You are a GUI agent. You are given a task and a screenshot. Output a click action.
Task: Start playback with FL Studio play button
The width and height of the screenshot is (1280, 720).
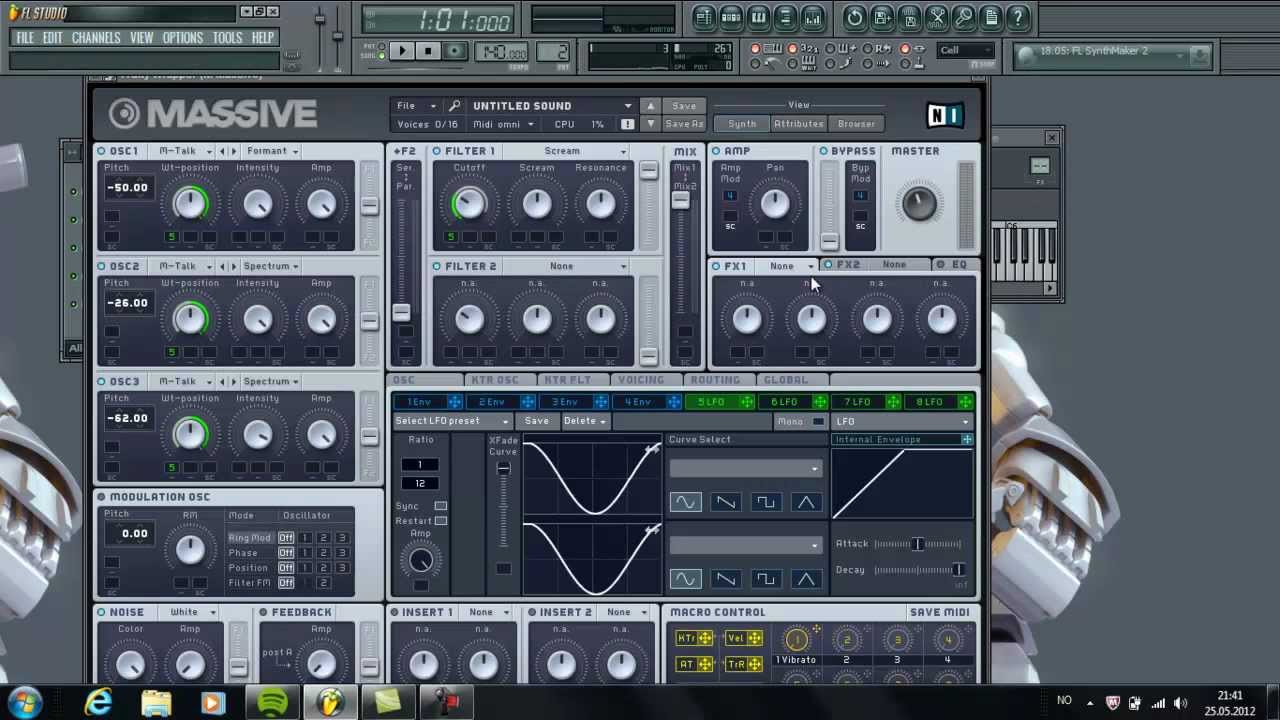coord(401,51)
